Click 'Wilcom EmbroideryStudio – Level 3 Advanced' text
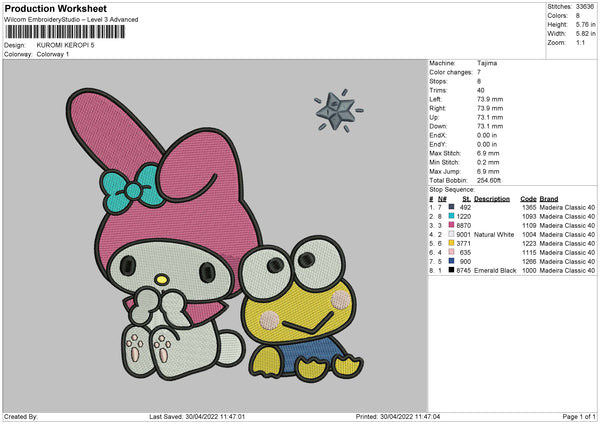This screenshot has height=424, width=600. (x=71, y=20)
